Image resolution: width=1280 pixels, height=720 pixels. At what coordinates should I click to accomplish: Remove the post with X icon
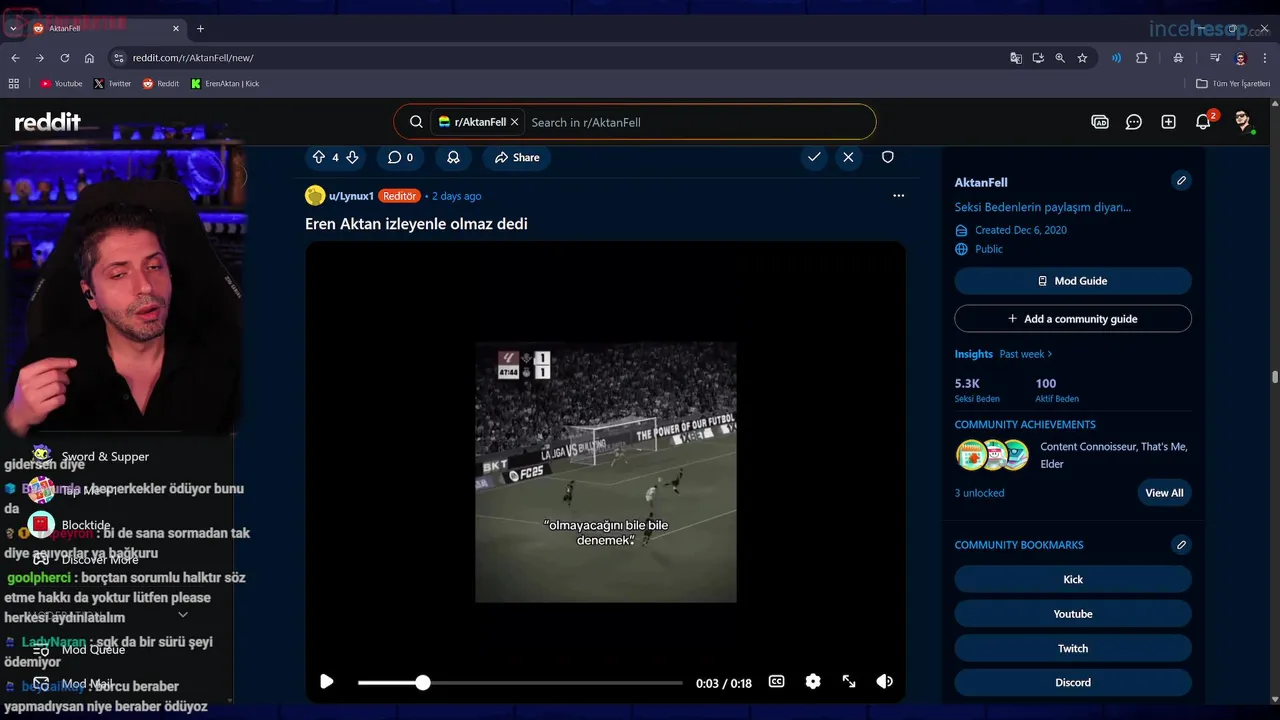pos(848,157)
